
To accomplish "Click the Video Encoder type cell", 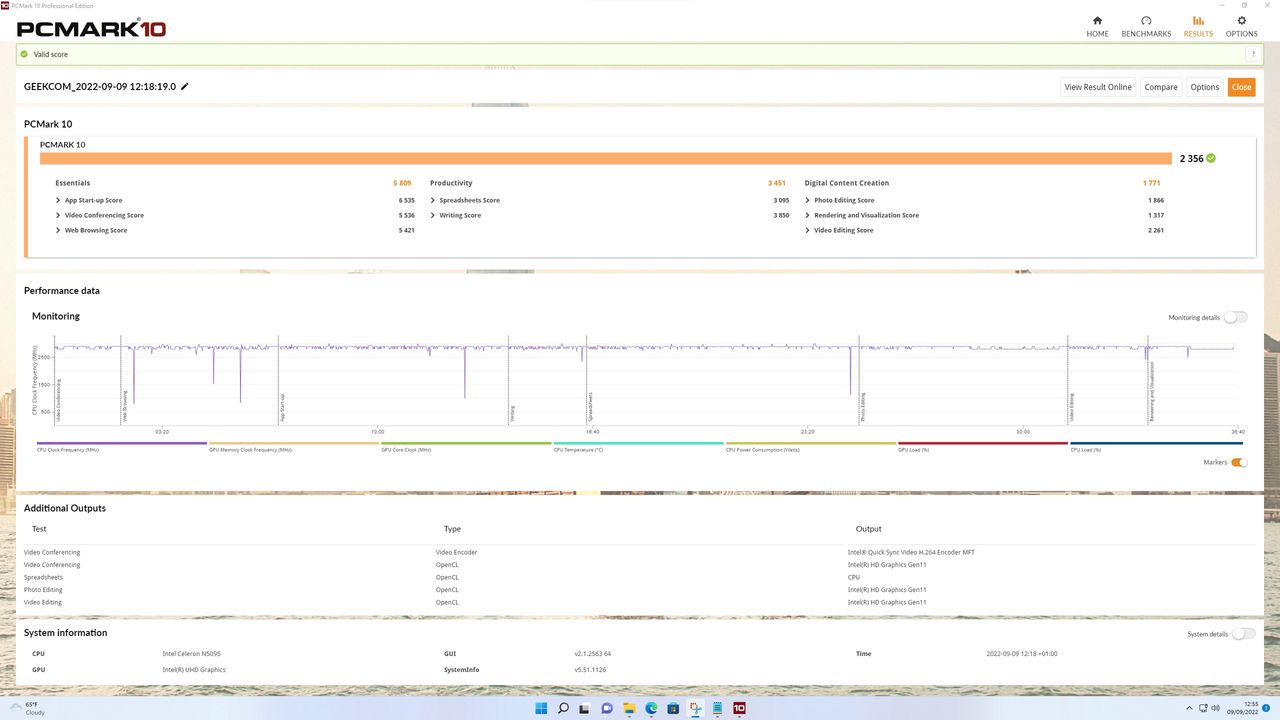I will 456,552.
